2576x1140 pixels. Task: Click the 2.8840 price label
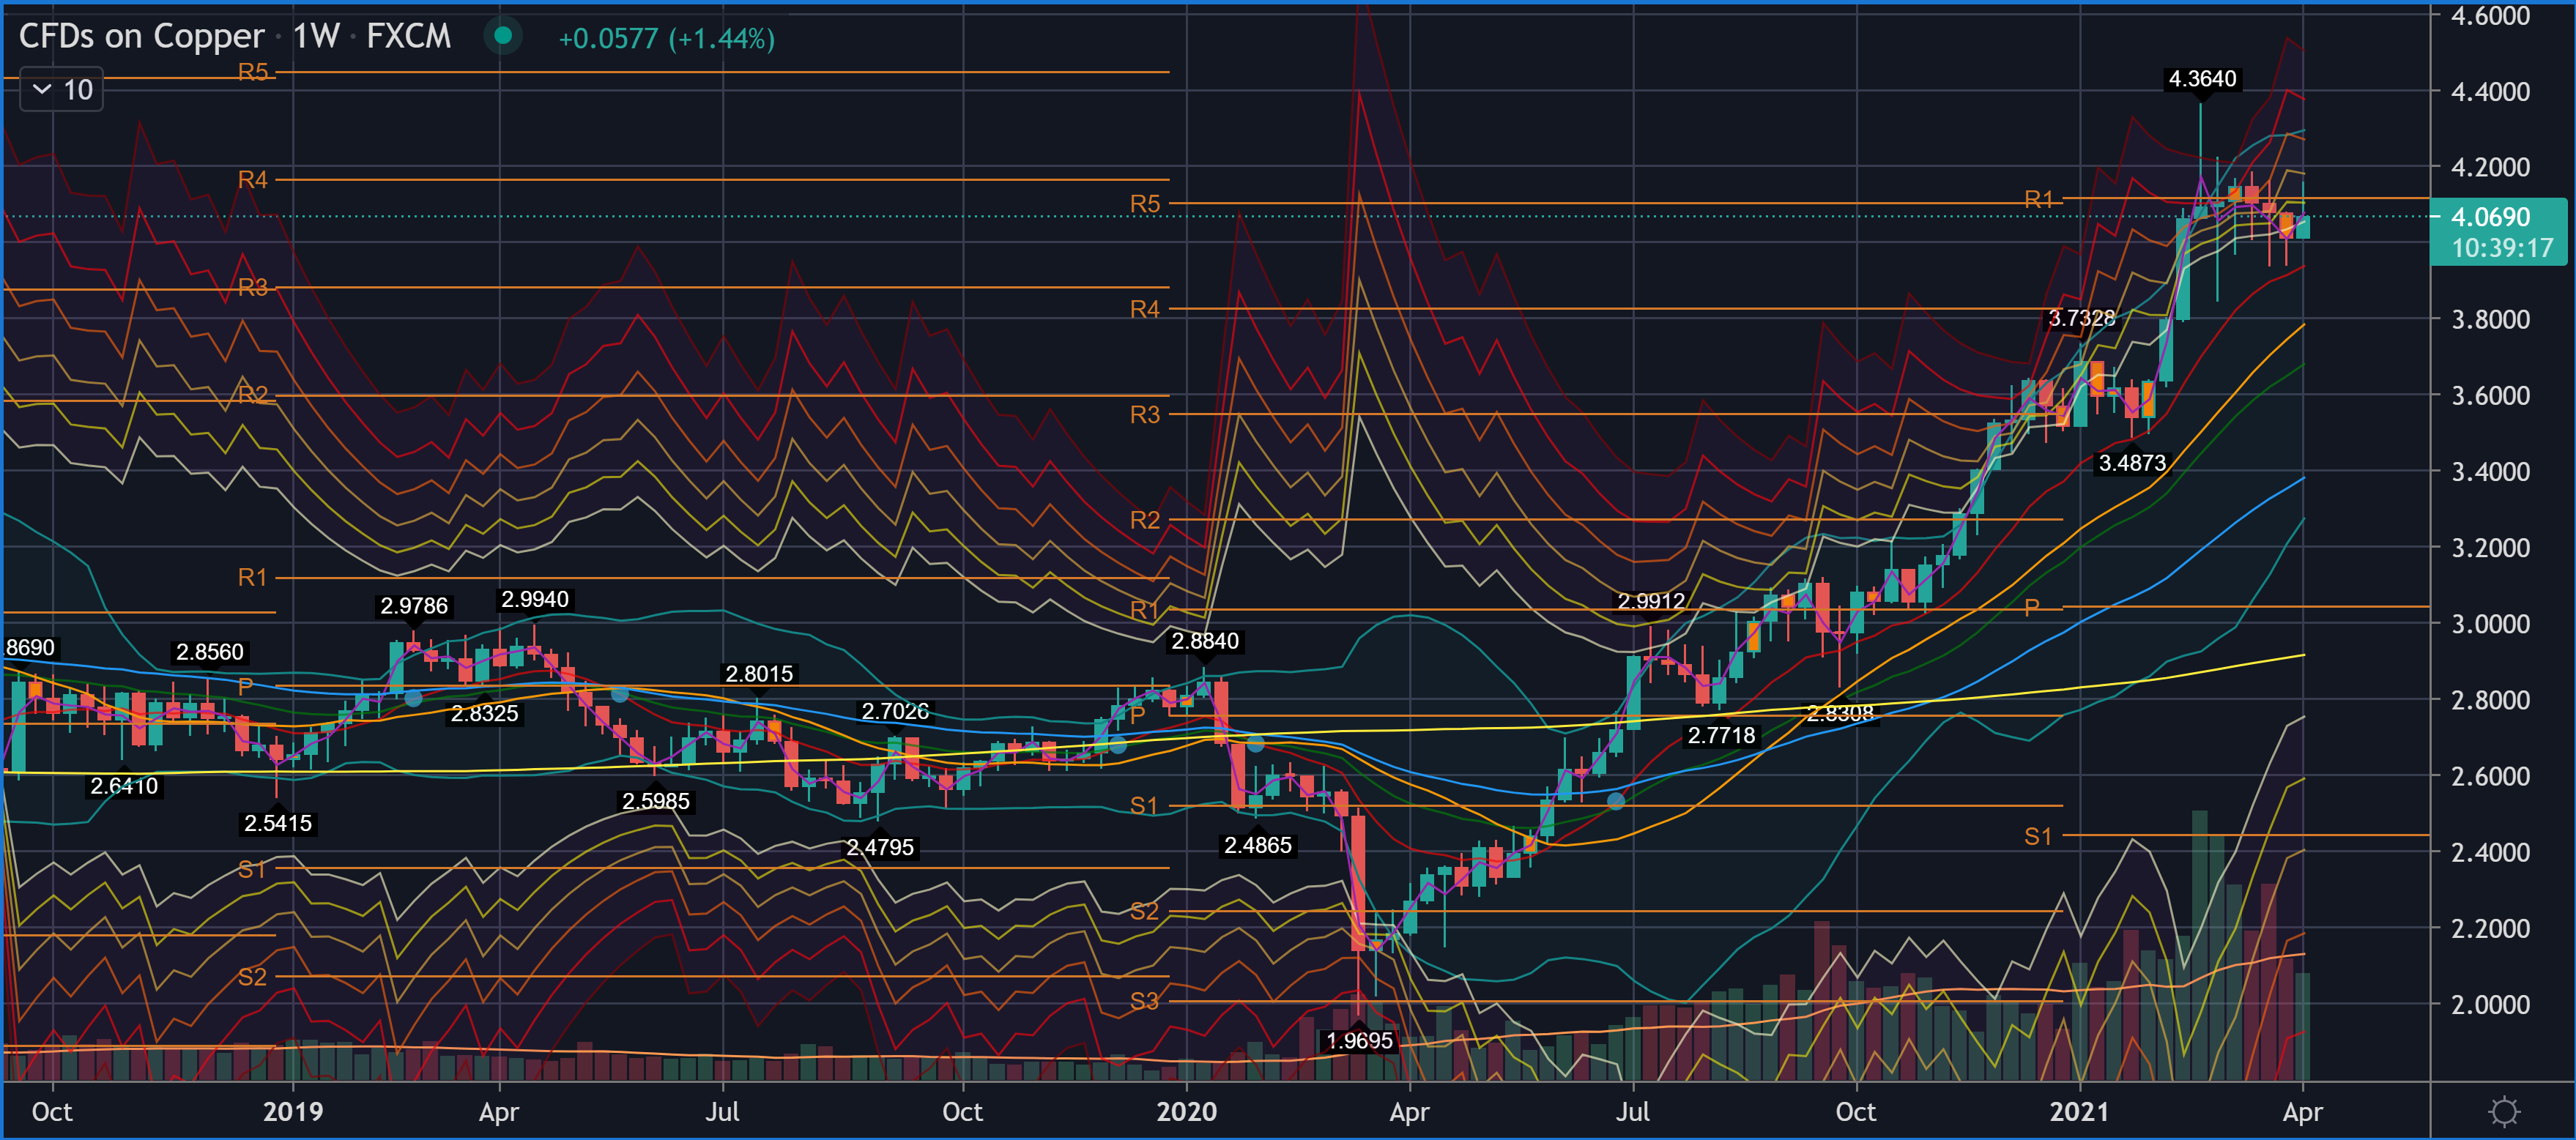pyautogui.click(x=1205, y=641)
